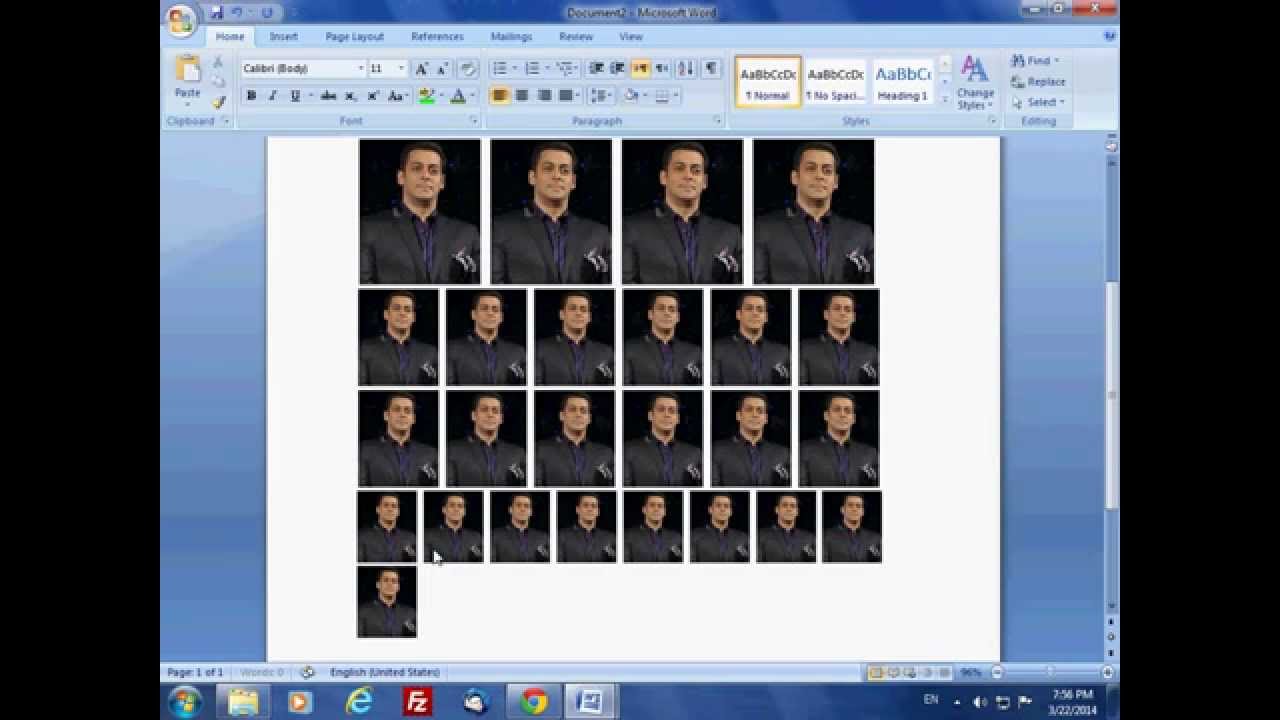Image resolution: width=1280 pixels, height=720 pixels.
Task: Click the zoom slider handle
Action: coord(1049,672)
